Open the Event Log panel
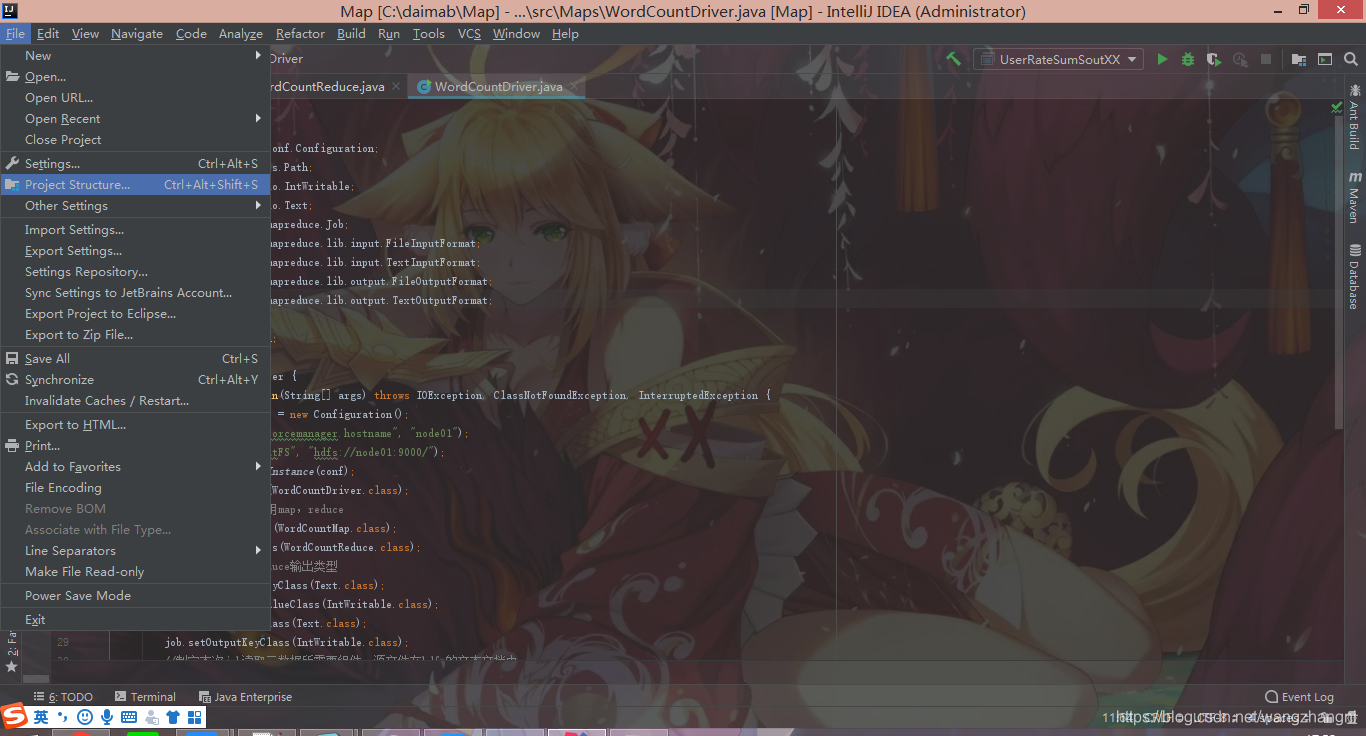Screen dimensions: 1366x736 [x=1299, y=697]
